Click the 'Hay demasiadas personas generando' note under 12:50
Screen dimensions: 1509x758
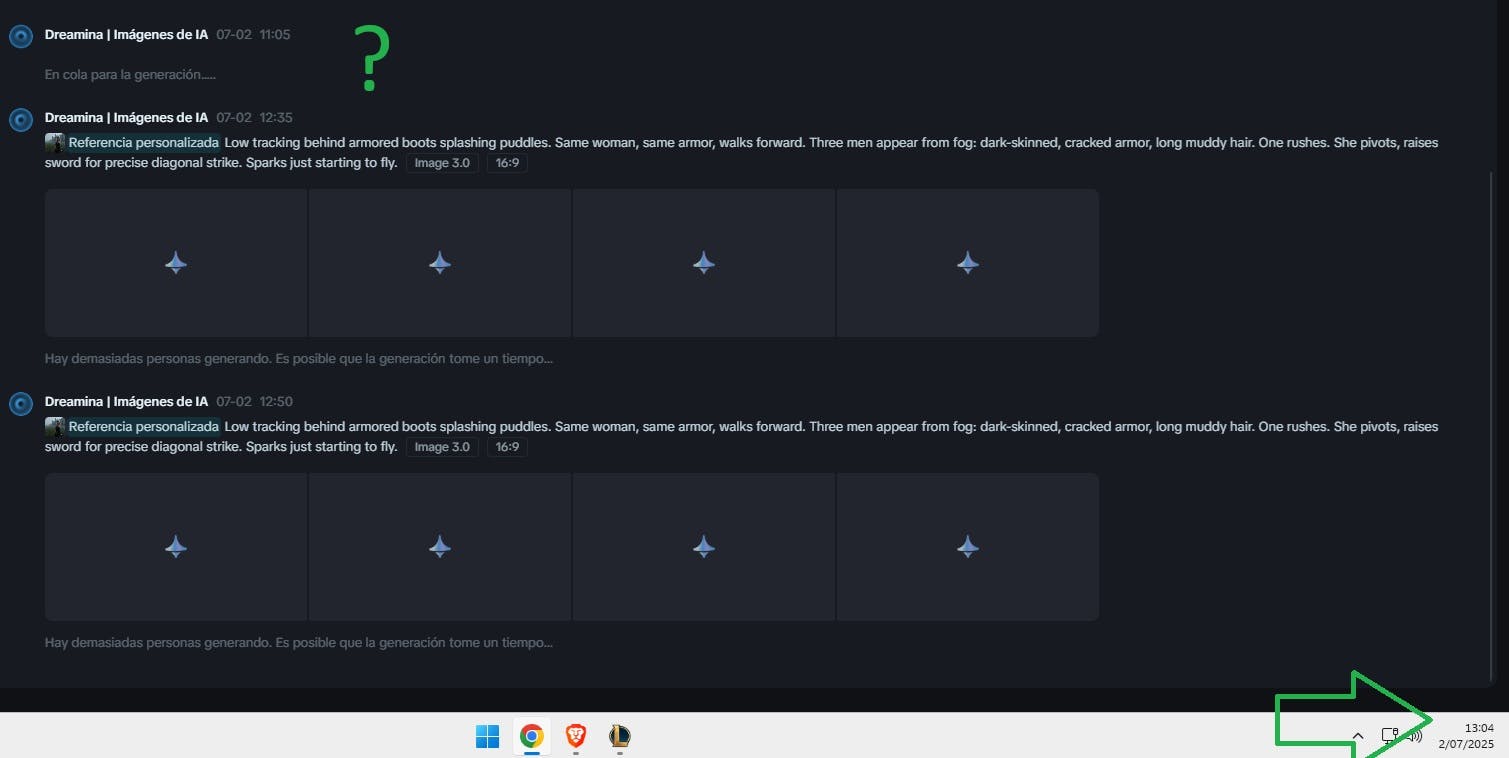coord(299,642)
